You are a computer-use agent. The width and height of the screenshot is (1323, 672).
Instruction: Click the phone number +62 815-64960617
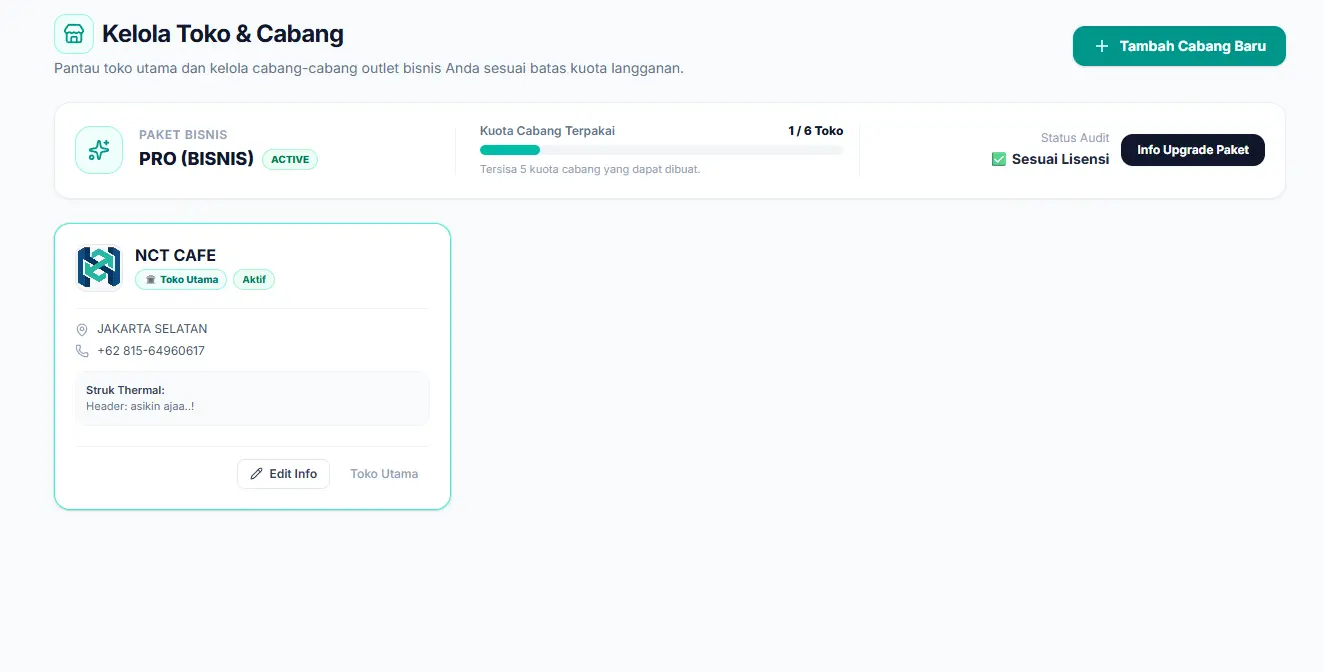151,351
